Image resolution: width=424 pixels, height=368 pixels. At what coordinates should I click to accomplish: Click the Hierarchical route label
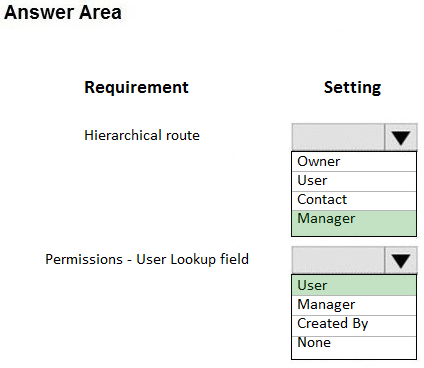[142, 135]
